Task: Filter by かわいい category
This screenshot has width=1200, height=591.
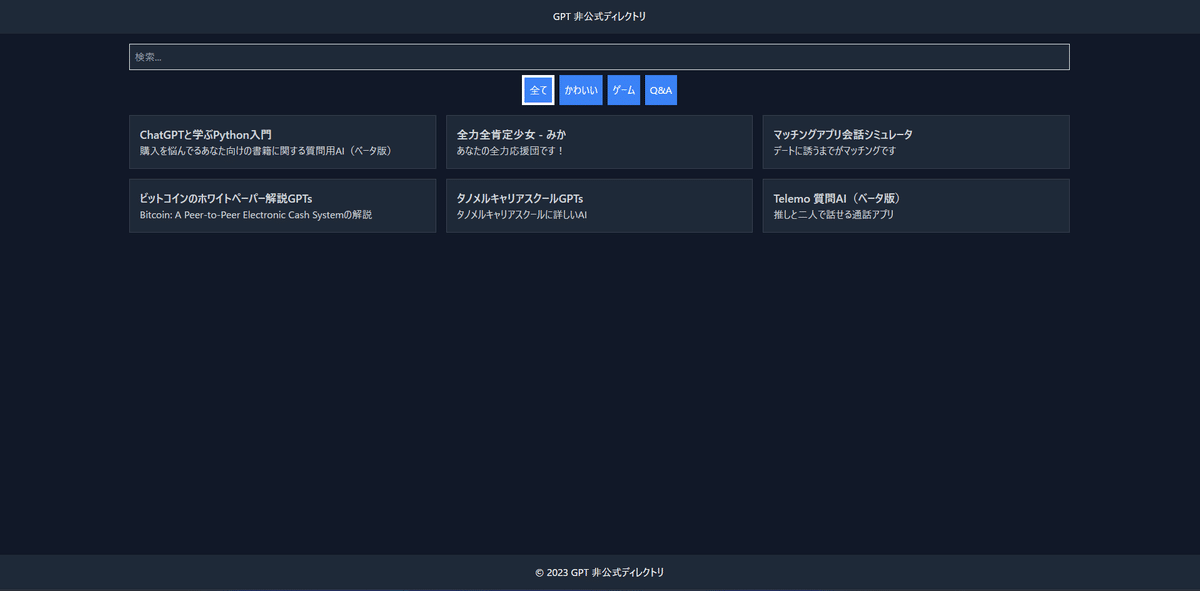Action: pos(581,90)
